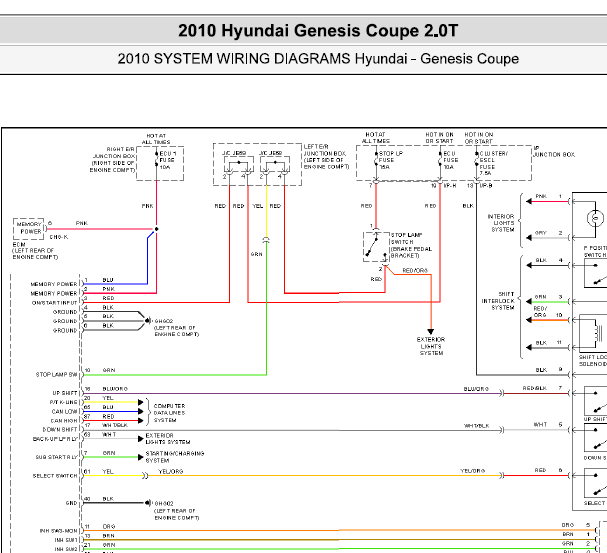Click the title '2010 Hyundai Genesis Coupe 2.0T'
Image resolution: width=607 pixels, height=553 pixels.
318,31
